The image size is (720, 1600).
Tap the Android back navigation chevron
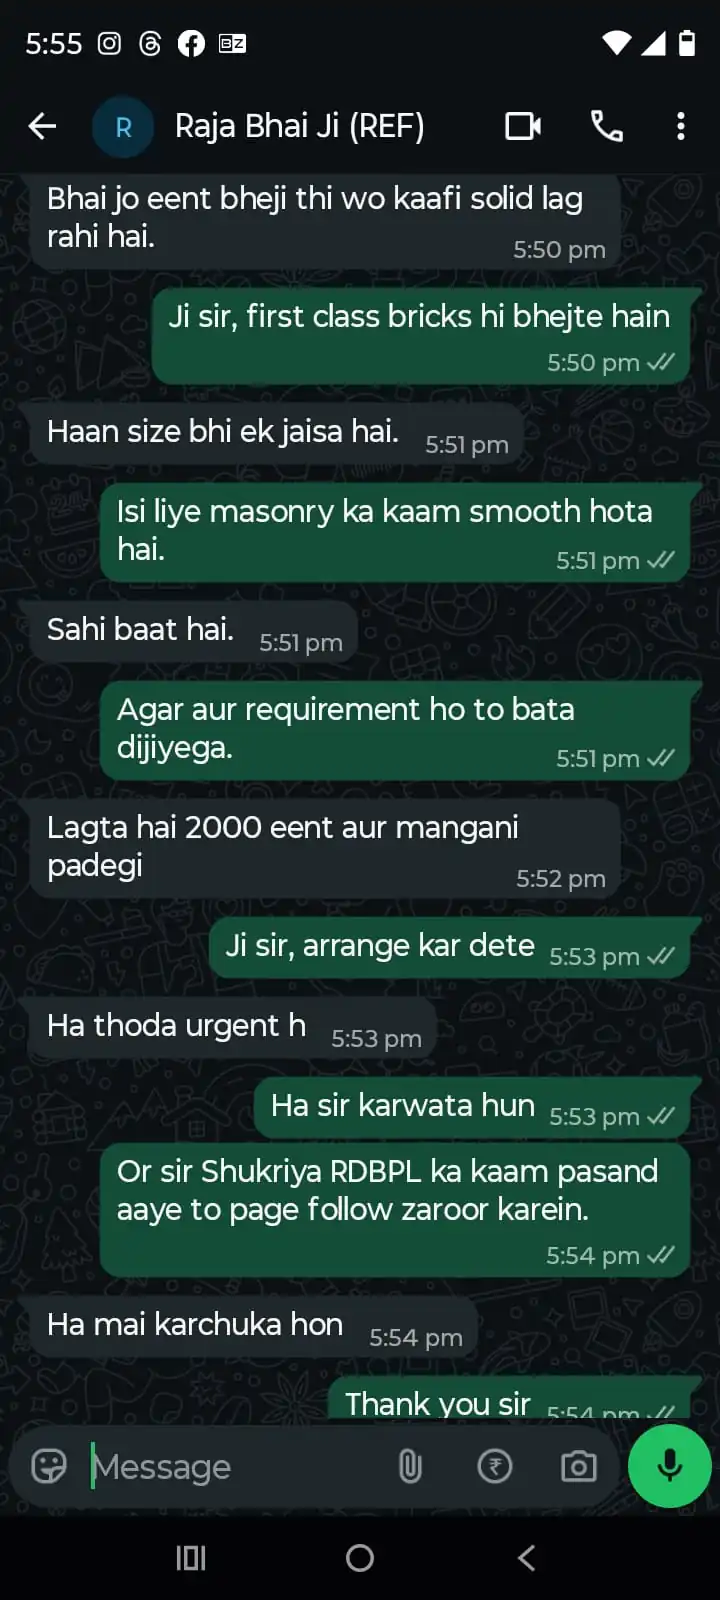527,1557
